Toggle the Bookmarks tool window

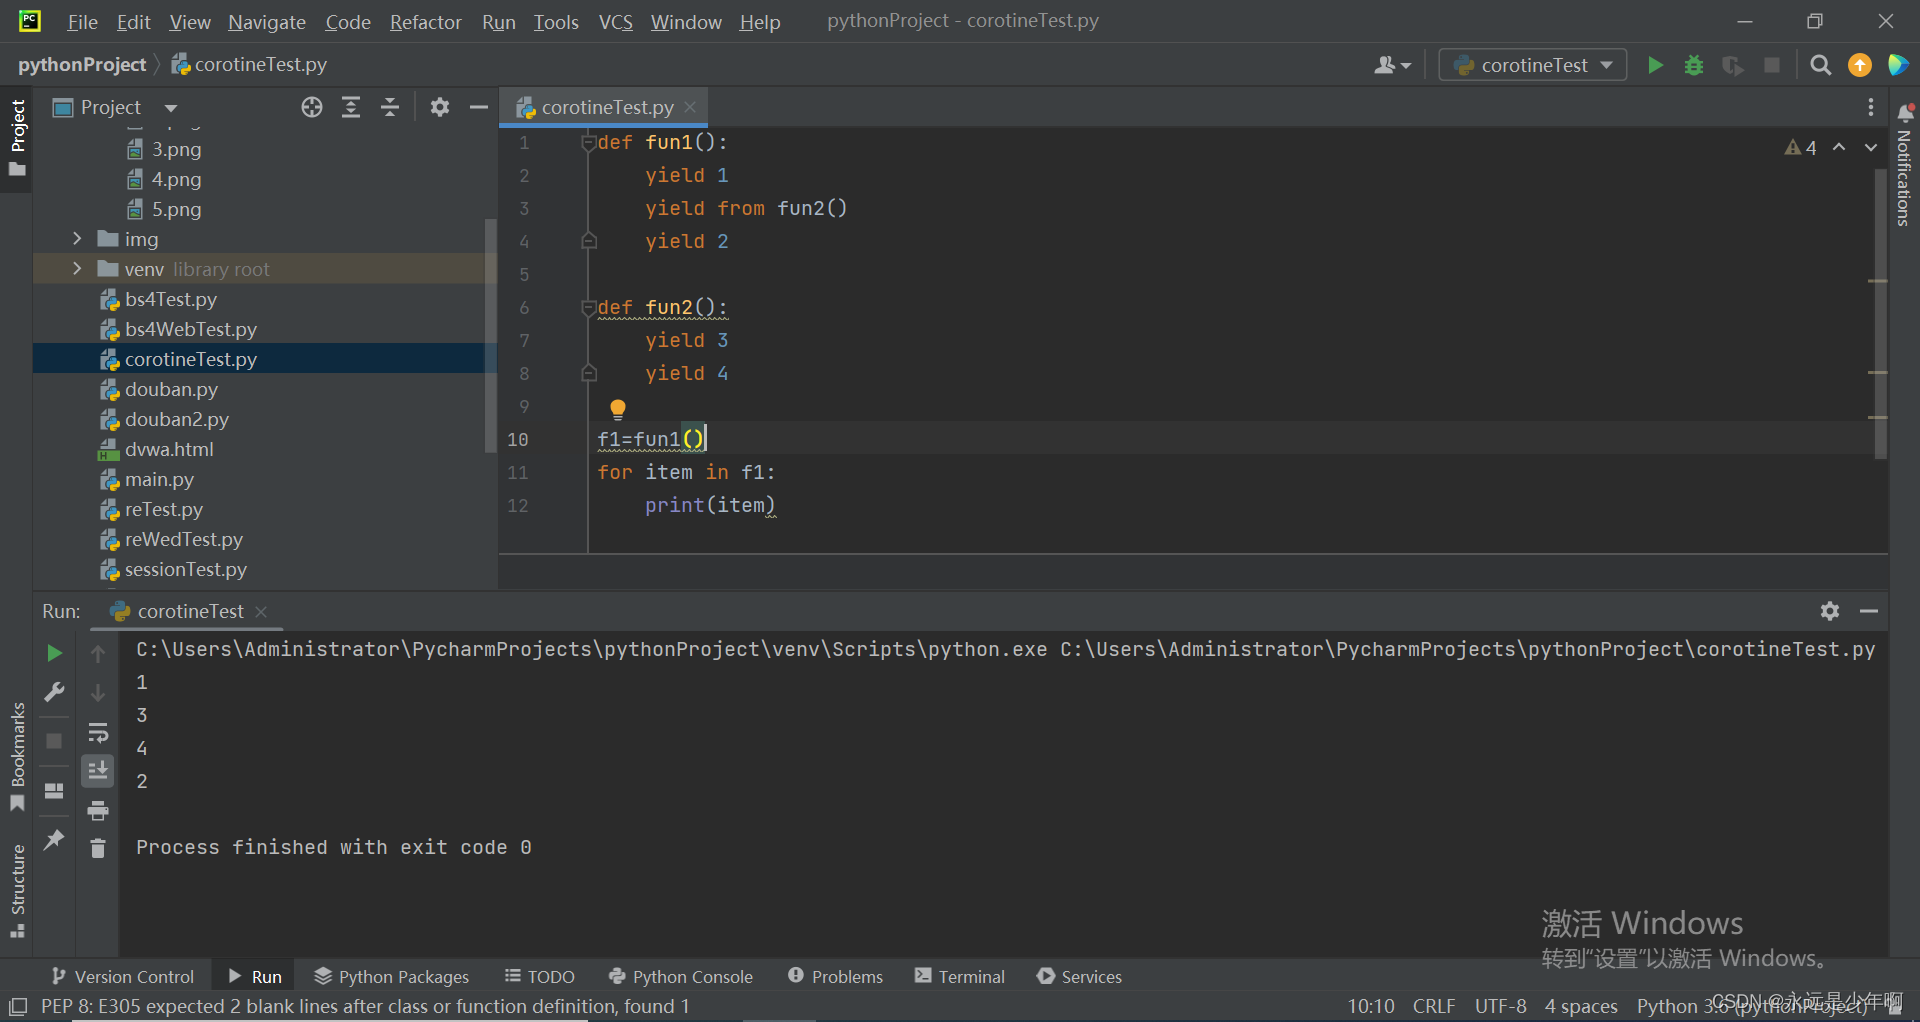tap(17, 757)
